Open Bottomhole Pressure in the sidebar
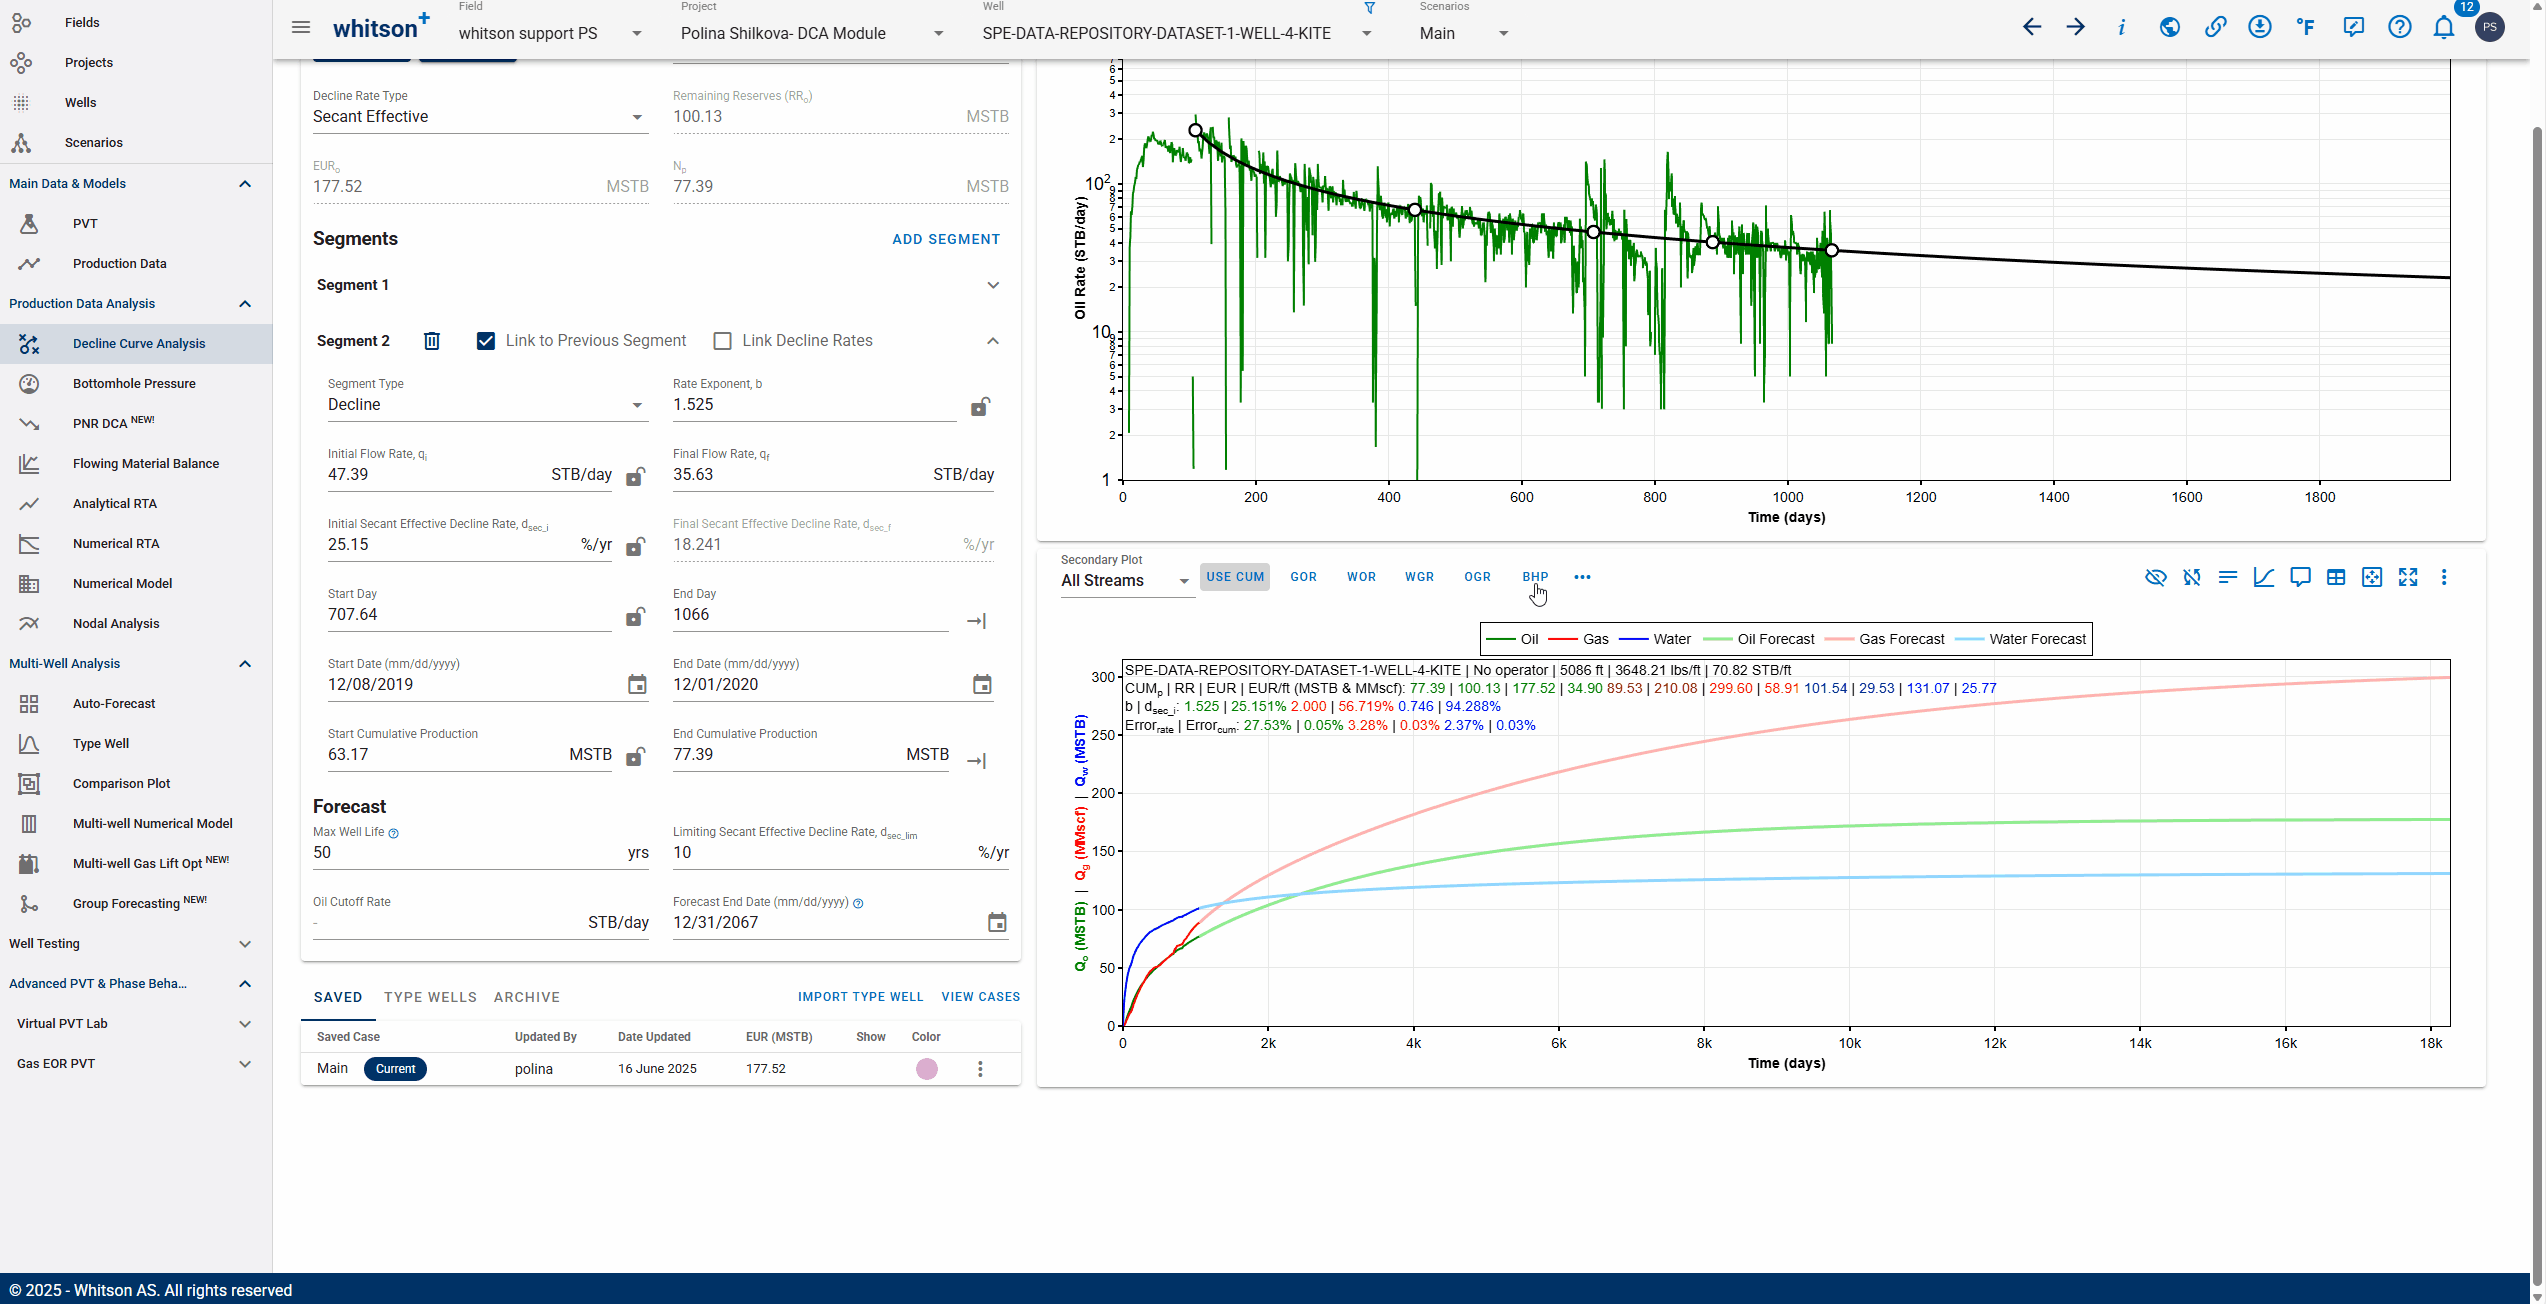Screen dimensions: 2546x1304 pos(134,383)
